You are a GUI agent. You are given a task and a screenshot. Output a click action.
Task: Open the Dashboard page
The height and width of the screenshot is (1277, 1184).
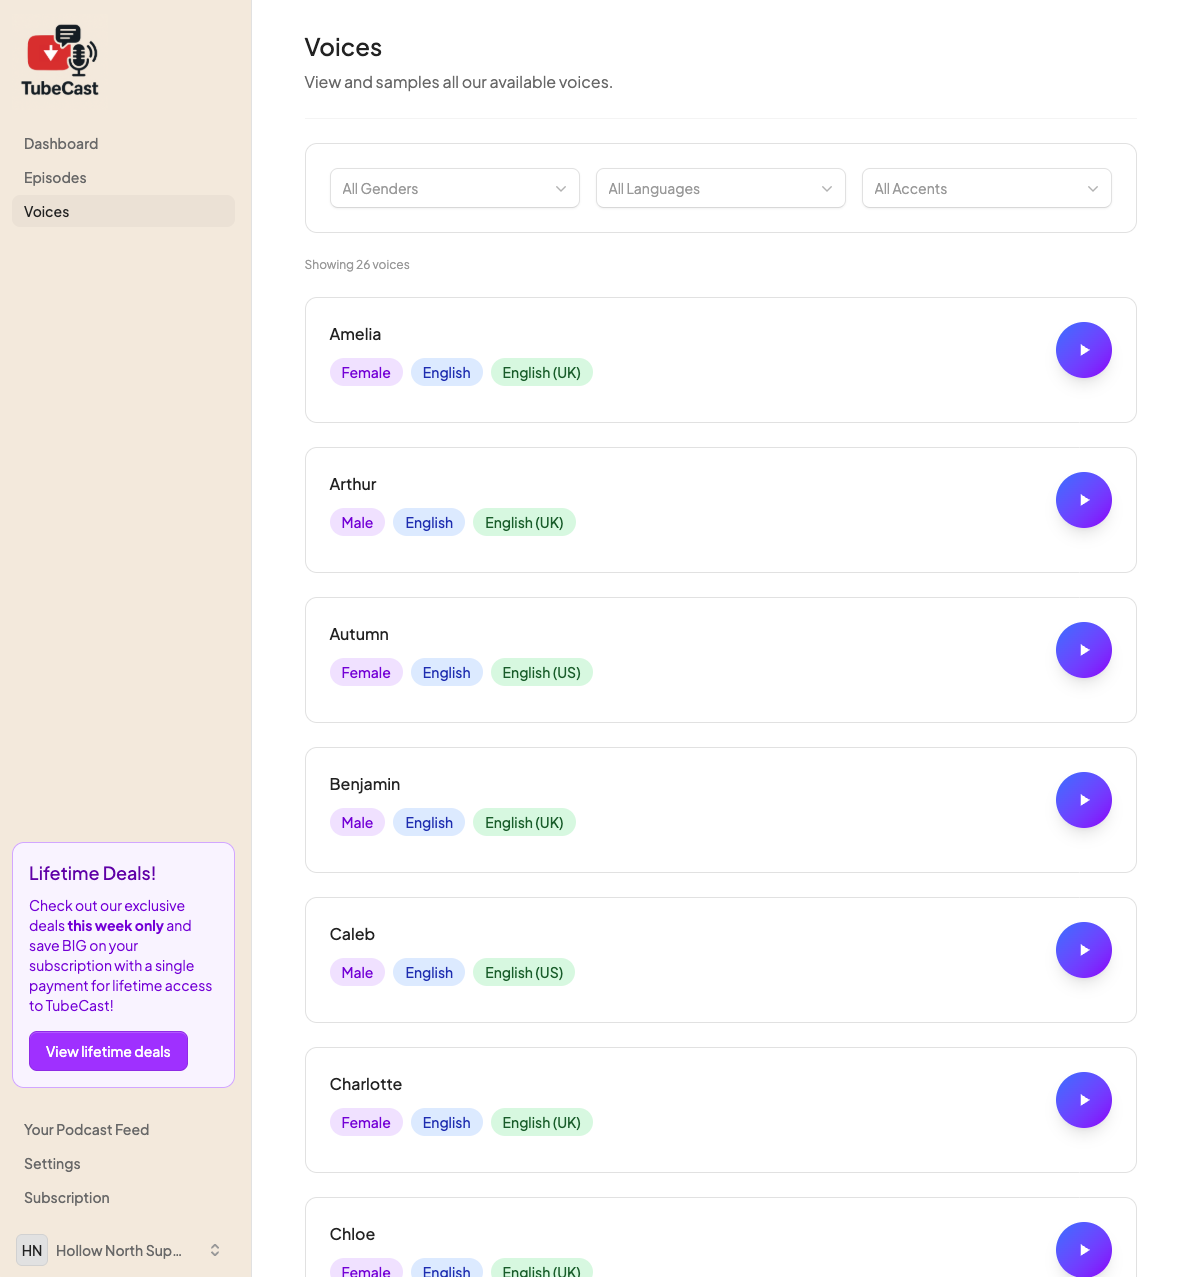point(61,143)
